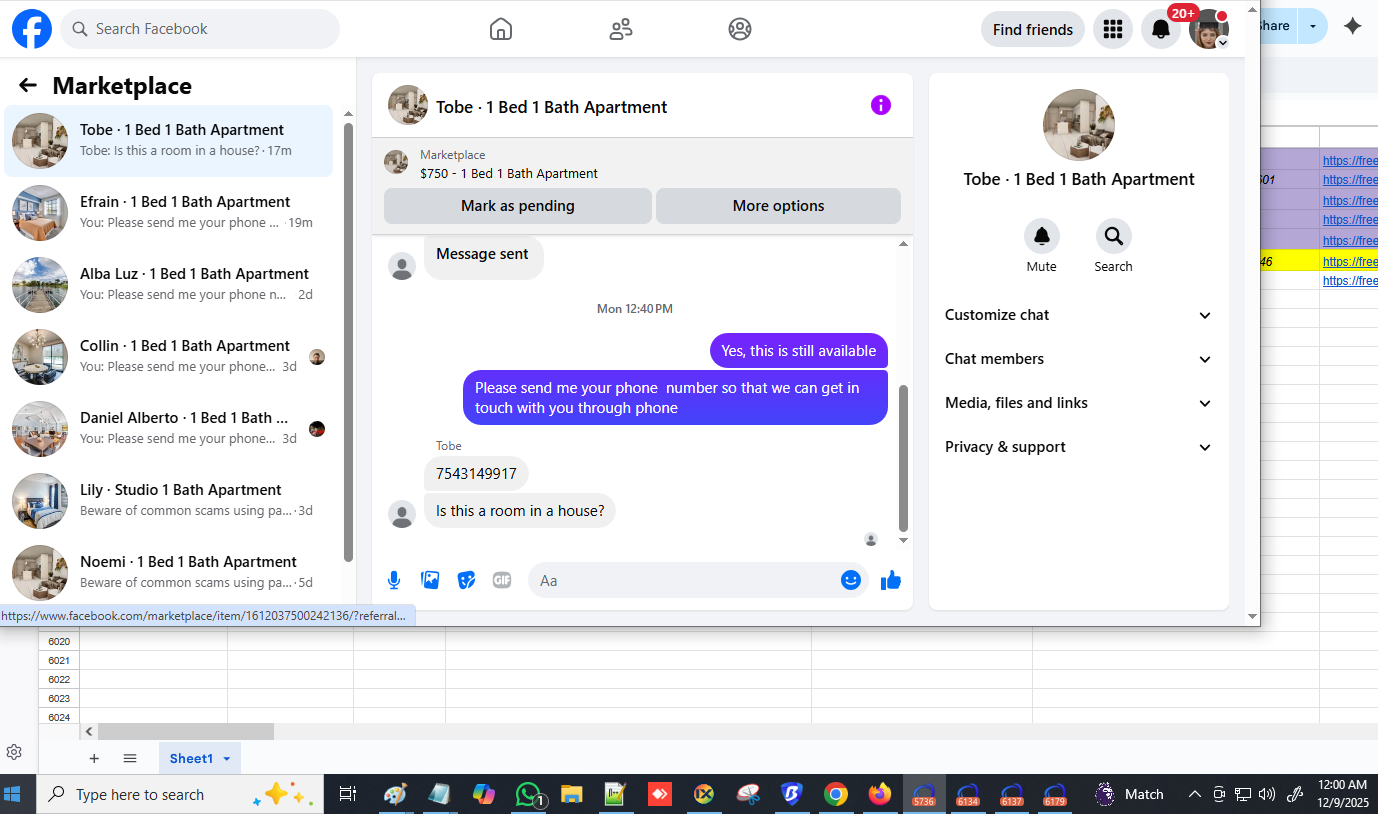Open the GIF picker icon
Screen dimensions: 1378x814
(502, 580)
